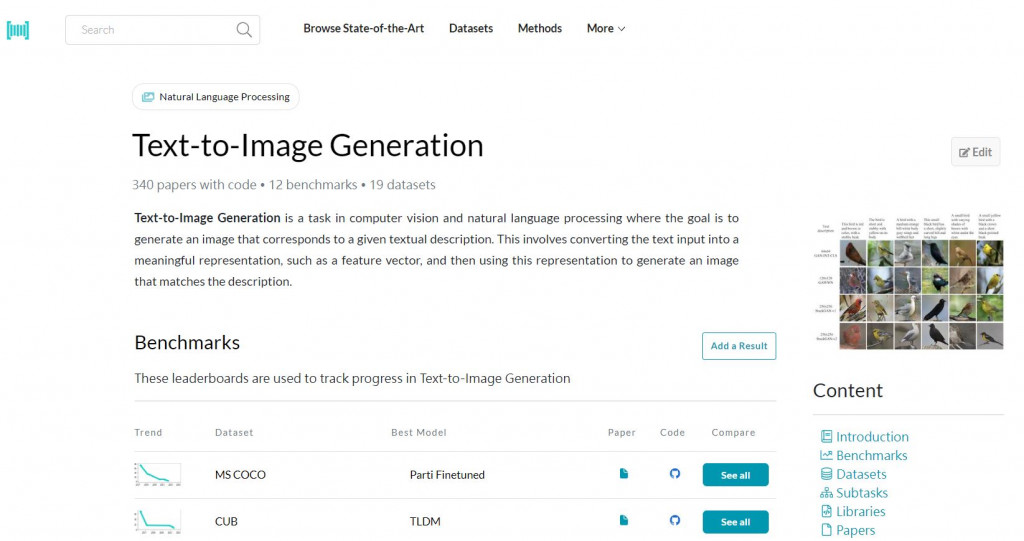Jump to Subtasks in Content sidebar
This screenshot has height=541, width=1024.
pos(861,493)
